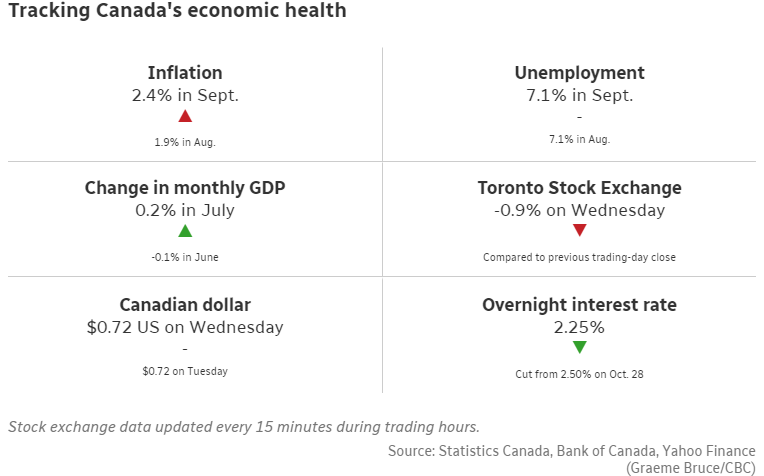Click the 2.4% in Sept. inflation value

[185, 96]
